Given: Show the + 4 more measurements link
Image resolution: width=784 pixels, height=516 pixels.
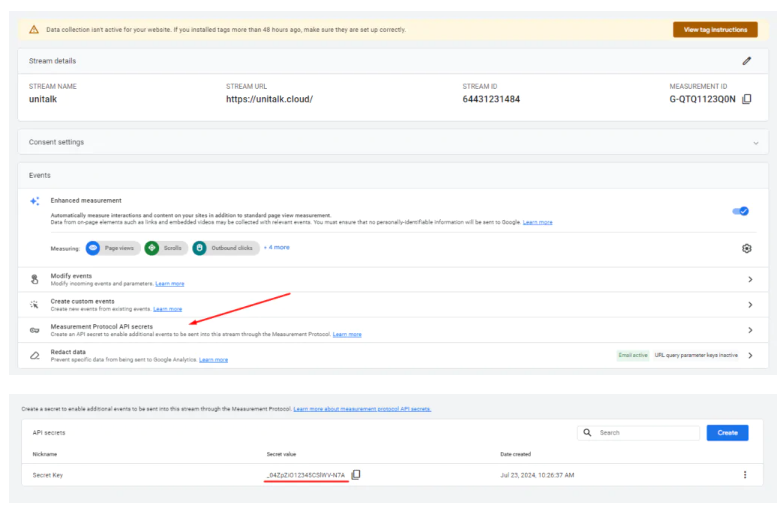Looking at the screenshot, I should click(x=277, y=247).
